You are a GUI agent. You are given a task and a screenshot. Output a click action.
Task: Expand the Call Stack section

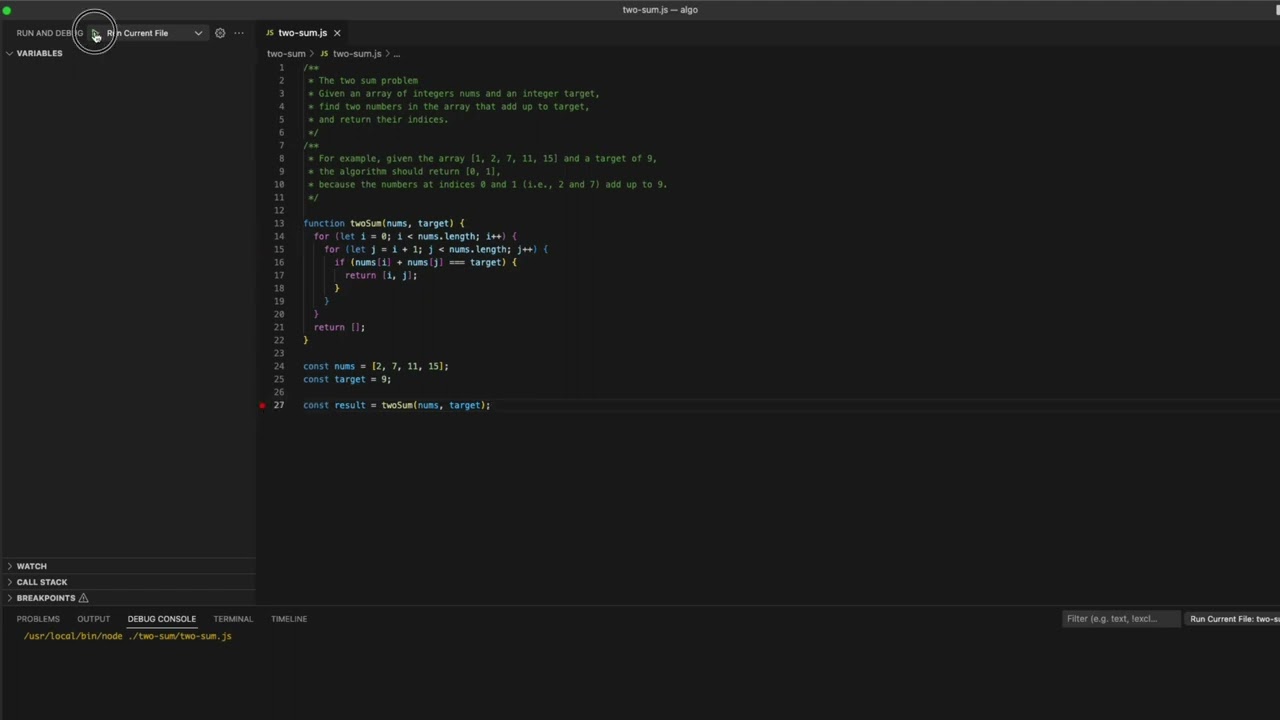41,582
